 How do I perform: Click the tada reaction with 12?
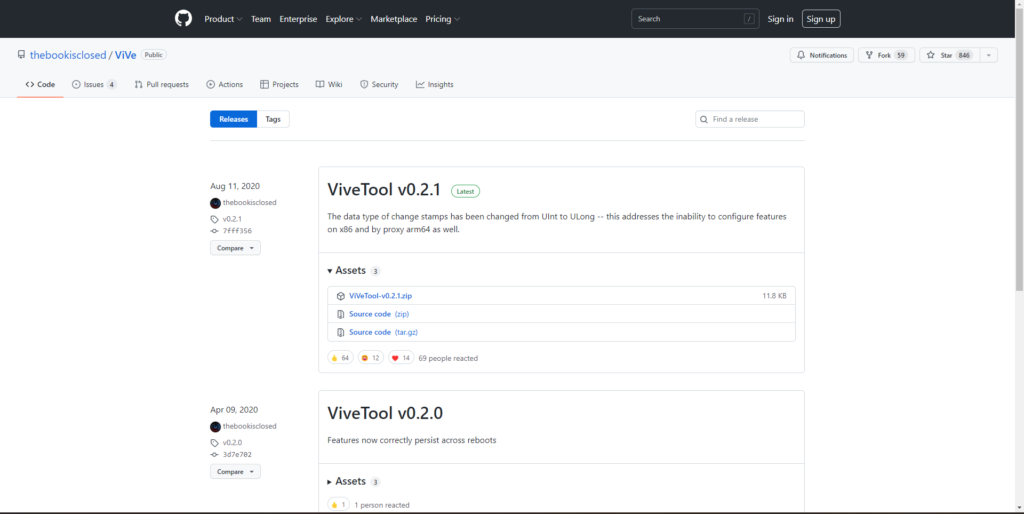click(x=370, y=358)
